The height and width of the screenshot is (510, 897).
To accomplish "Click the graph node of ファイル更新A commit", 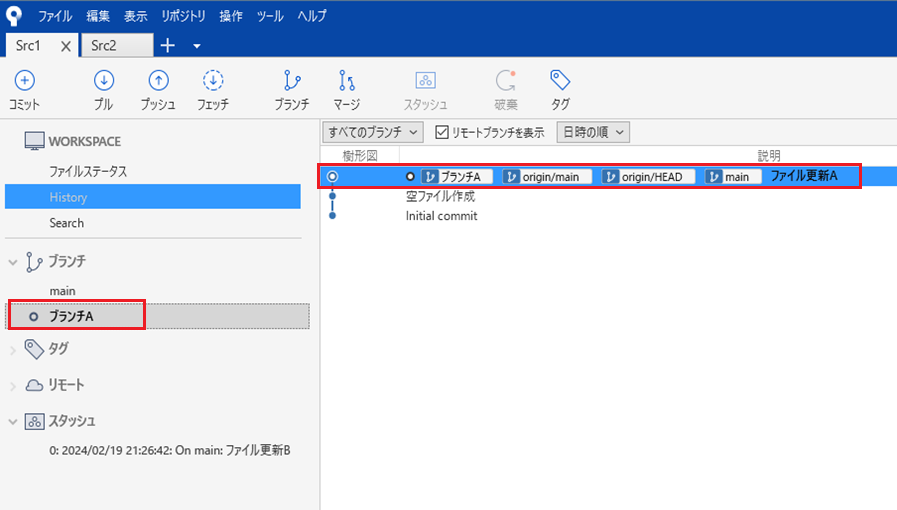I will click(332, 177).
